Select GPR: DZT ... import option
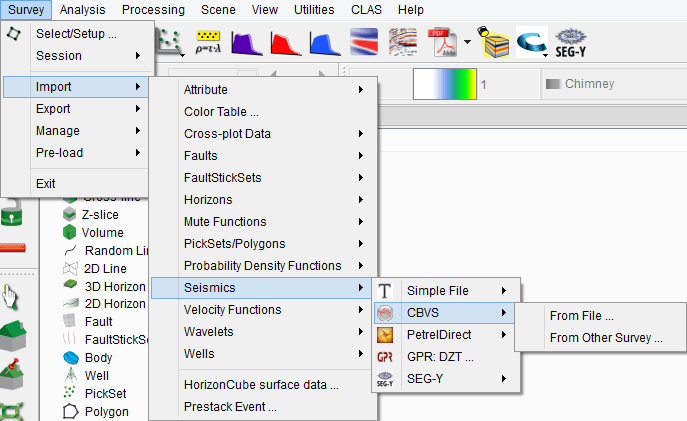Image resolution: width=687 pixels, height=421 pixels. pos(439,356)
